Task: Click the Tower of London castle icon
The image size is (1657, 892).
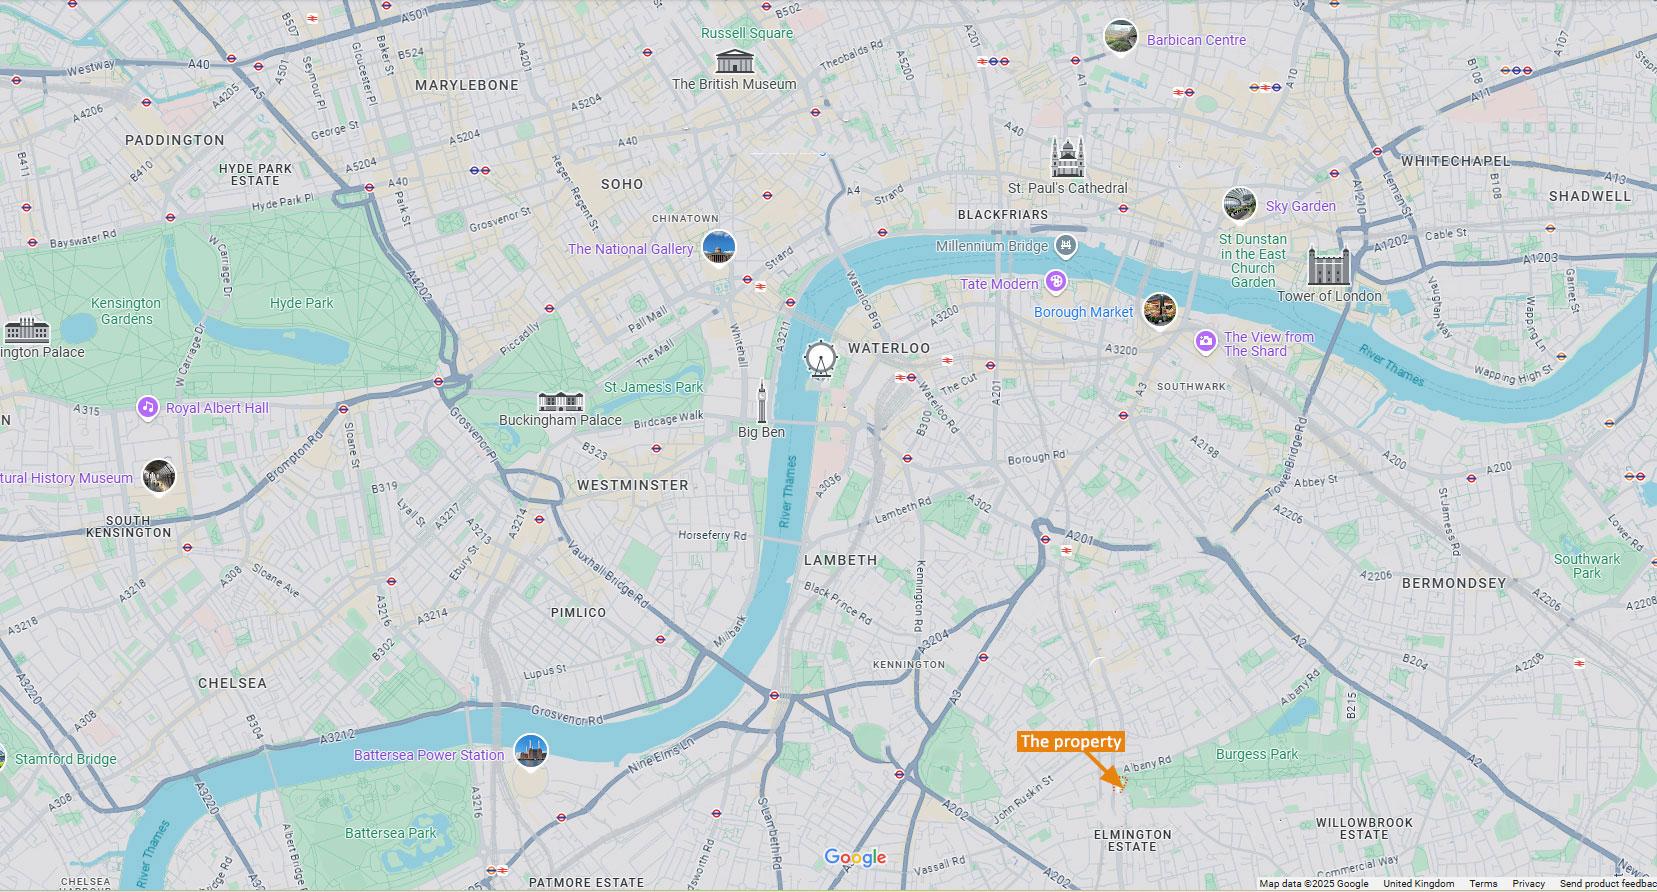Action: click(x=1328, y=267)
